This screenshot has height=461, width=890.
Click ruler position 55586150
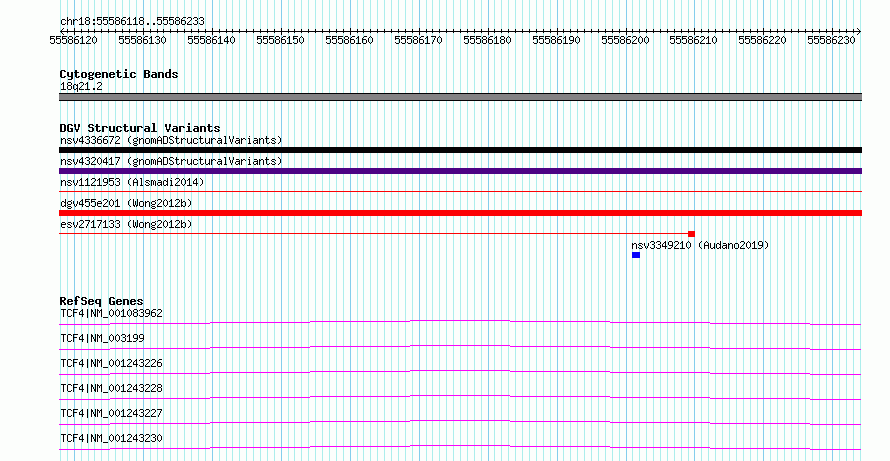pos(280,40)
